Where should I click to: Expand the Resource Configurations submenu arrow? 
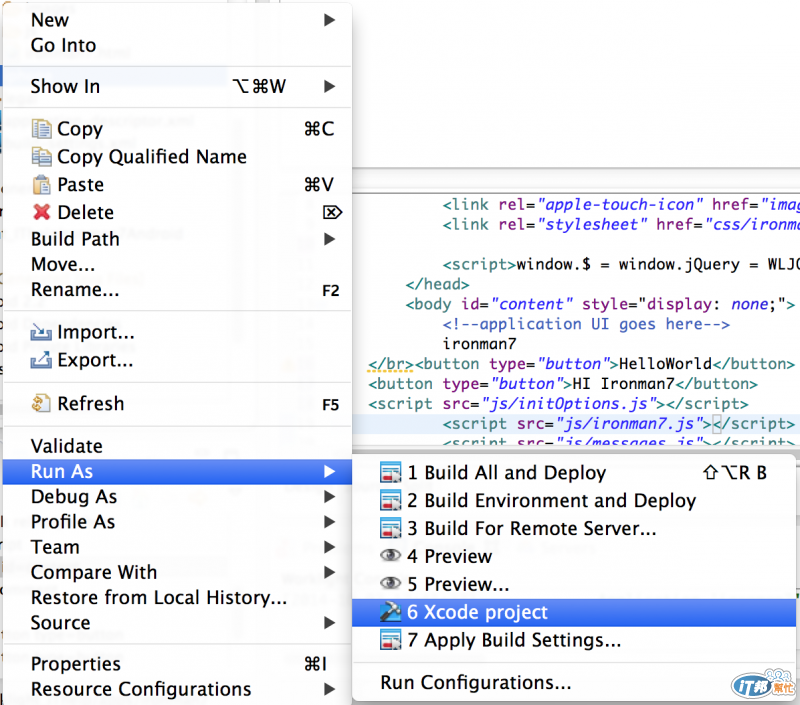point(330,689)
